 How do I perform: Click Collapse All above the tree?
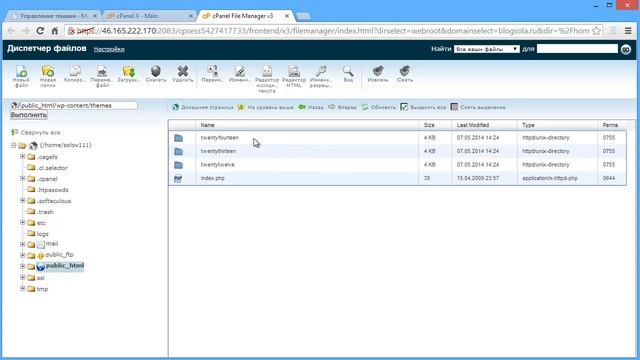[36, 133]
